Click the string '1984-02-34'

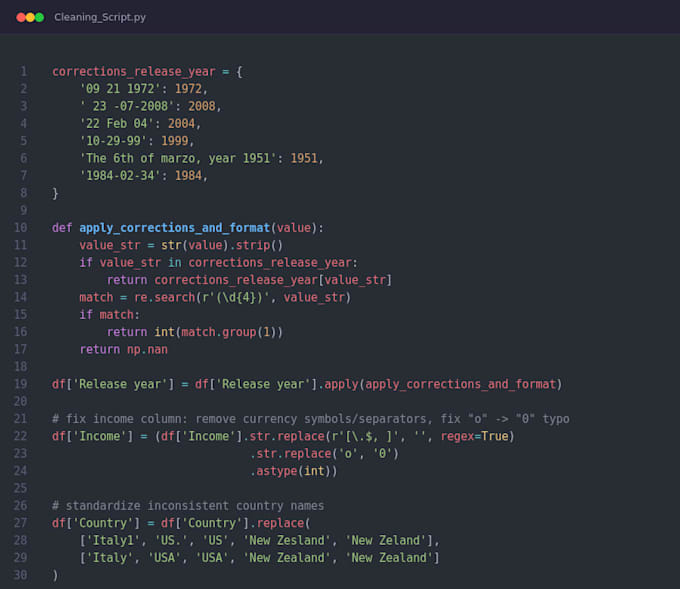120,176
